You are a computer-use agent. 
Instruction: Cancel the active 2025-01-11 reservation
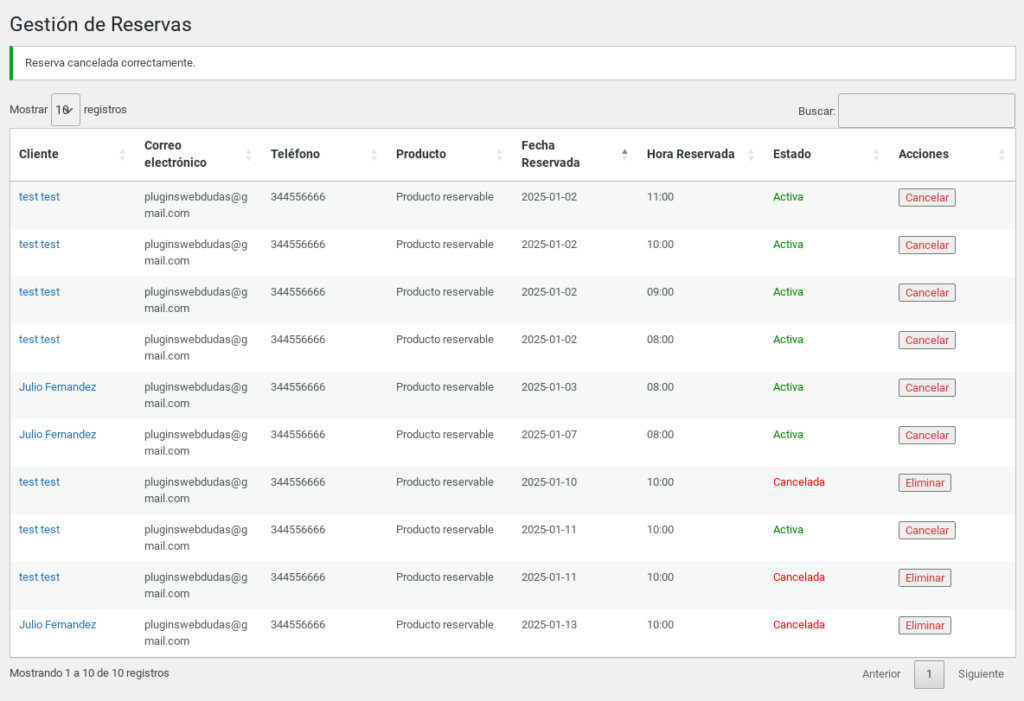pos(927,530)
